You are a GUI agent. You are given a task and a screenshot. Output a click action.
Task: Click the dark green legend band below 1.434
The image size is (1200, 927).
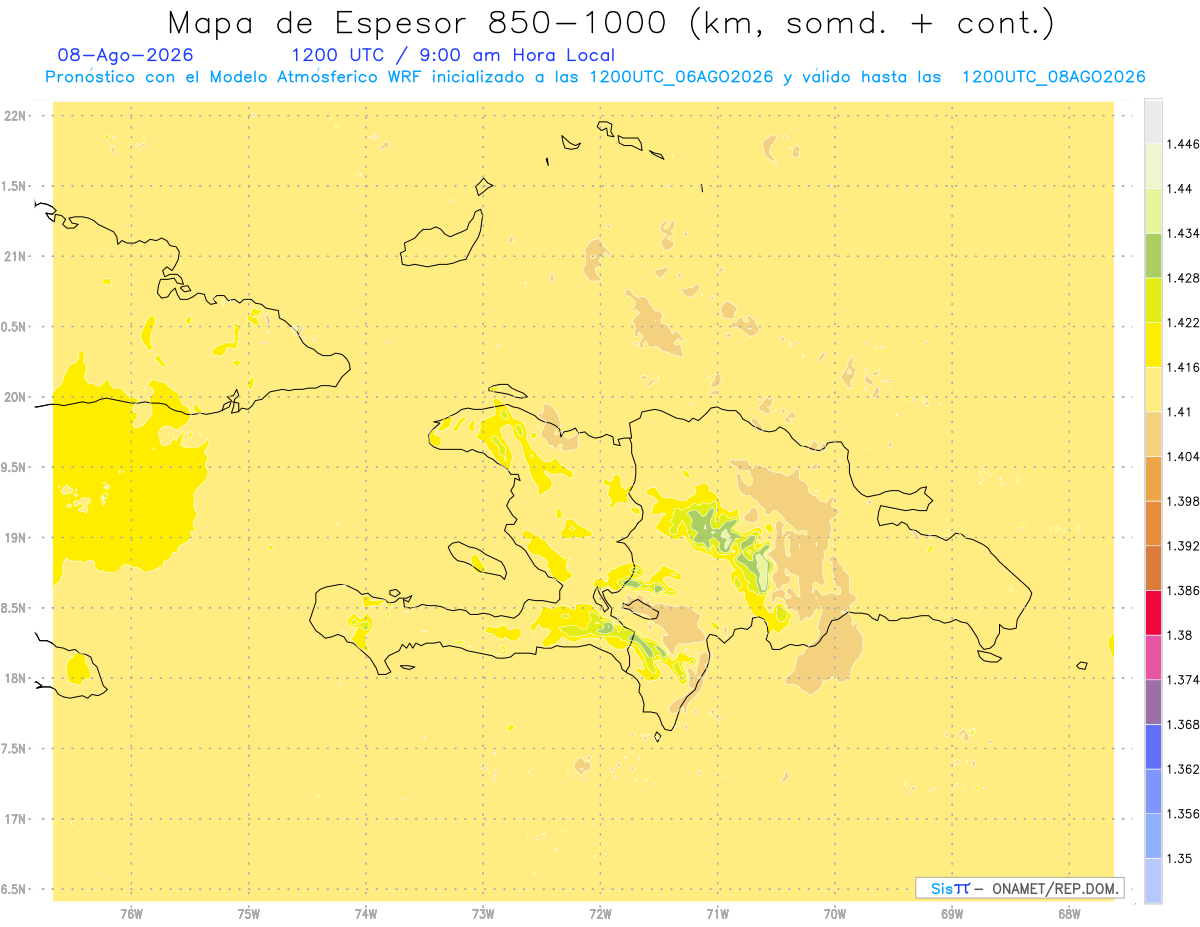(x=1153, y=255)
